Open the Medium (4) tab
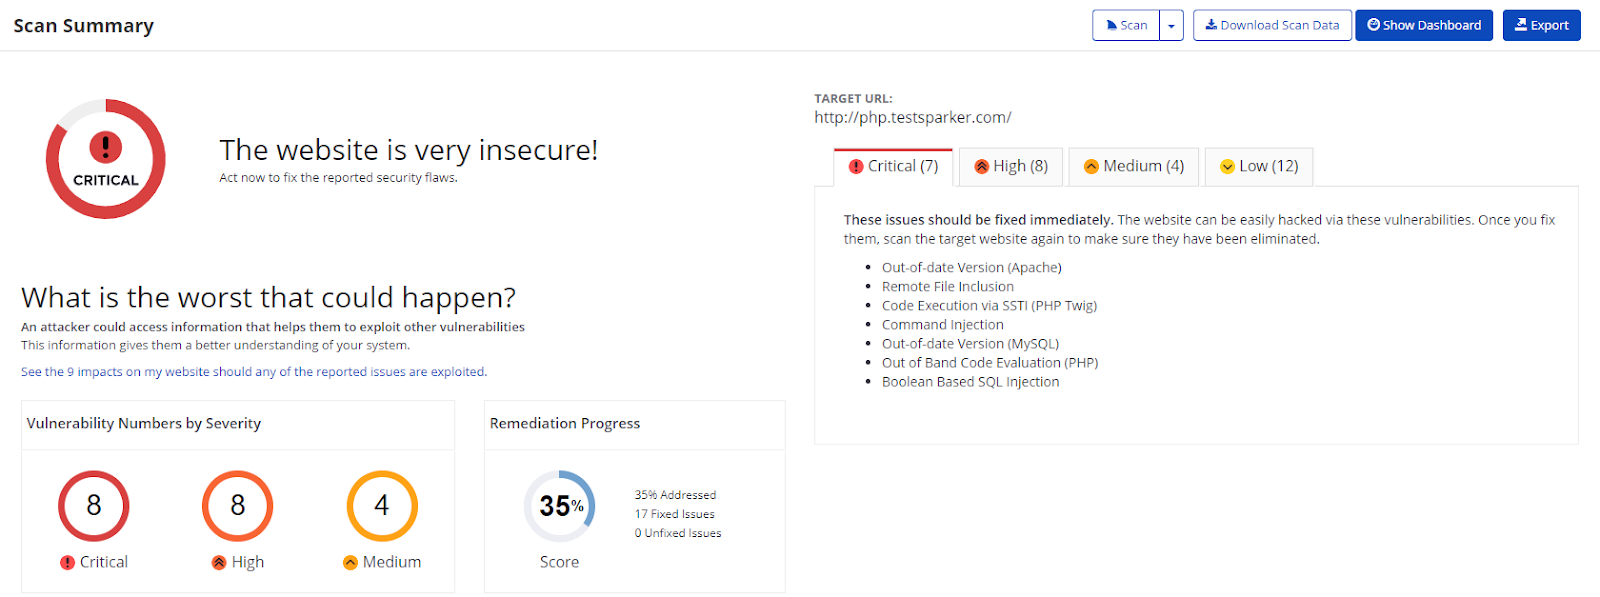Image resolution: width=1600 pixels, height=597 pixels. 1133,167
